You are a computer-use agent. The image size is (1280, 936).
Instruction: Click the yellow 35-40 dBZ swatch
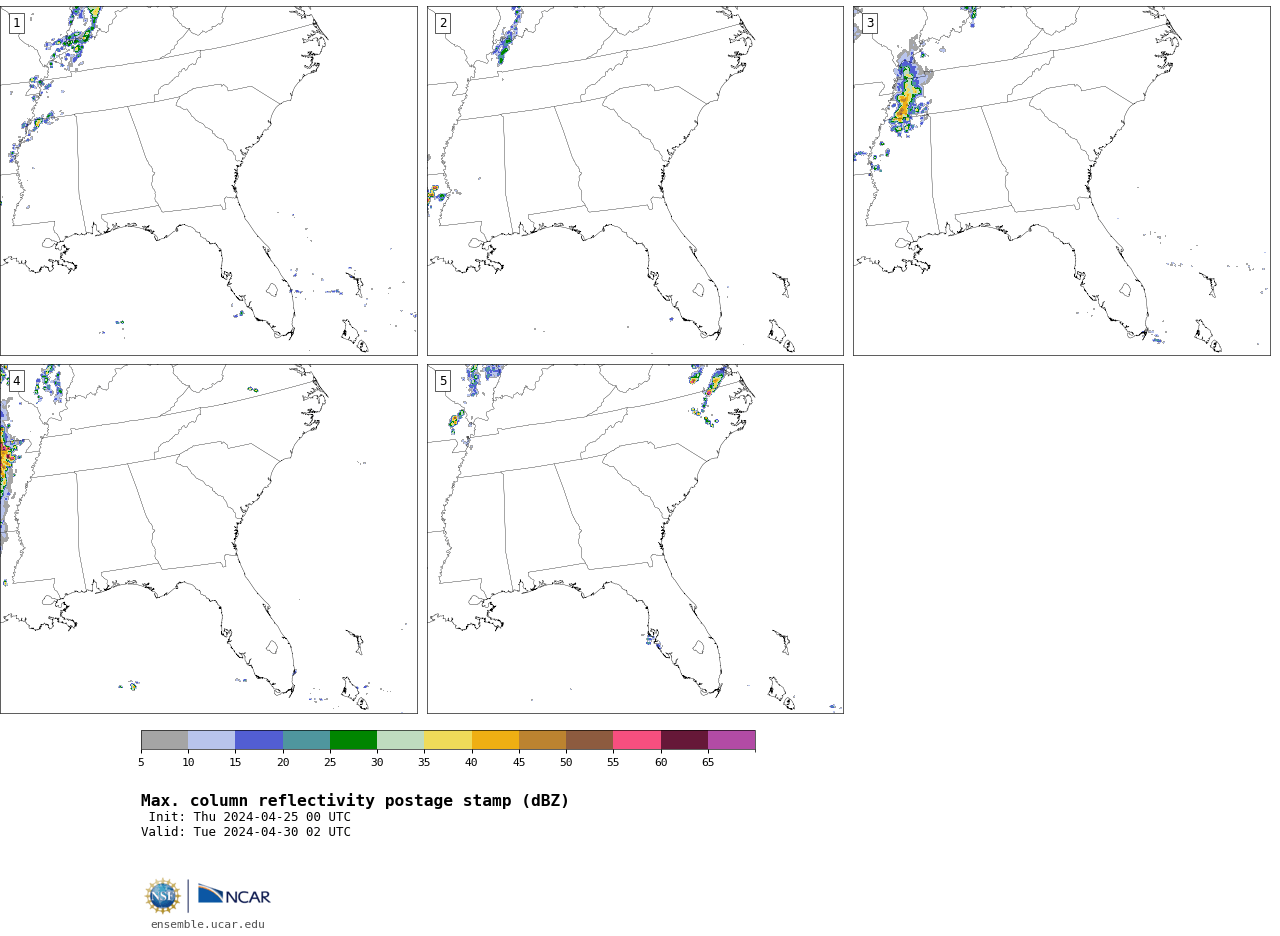448,740
